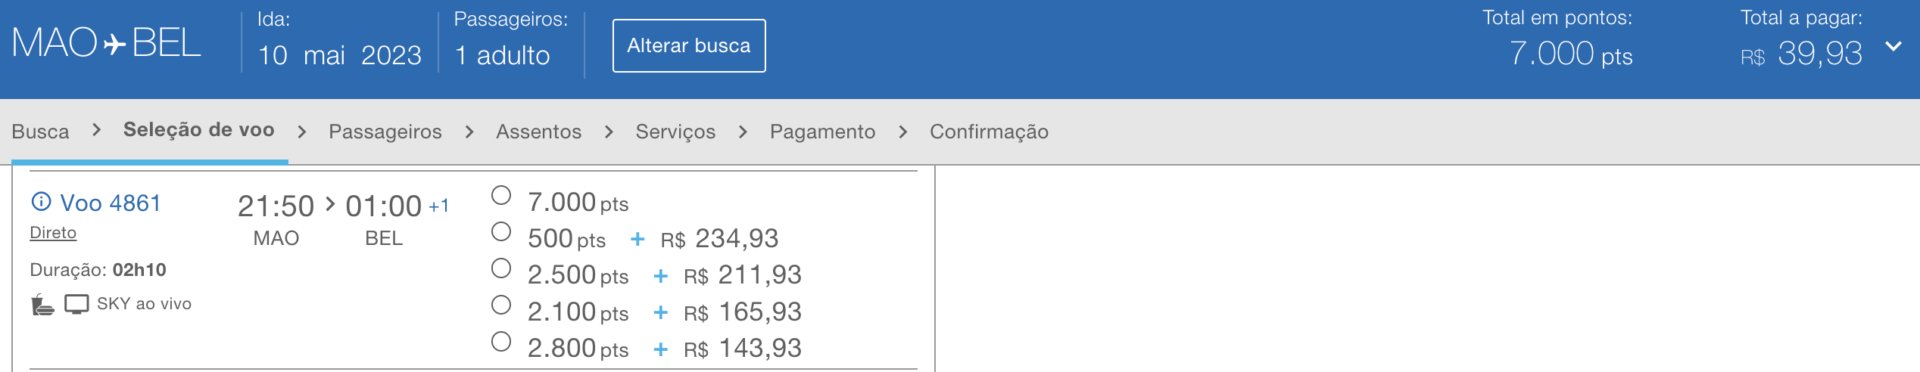Go to the Passageiros step
Screen dimensions: 1920x372
tap(385, 131)
